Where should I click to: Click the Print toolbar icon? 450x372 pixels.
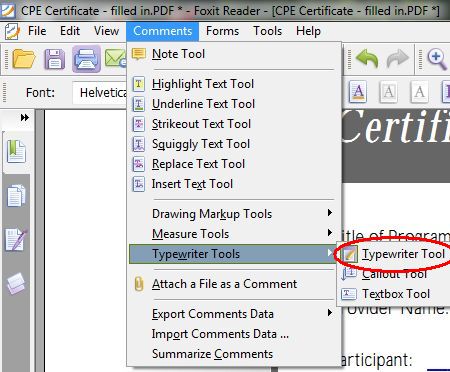(86, 59)
